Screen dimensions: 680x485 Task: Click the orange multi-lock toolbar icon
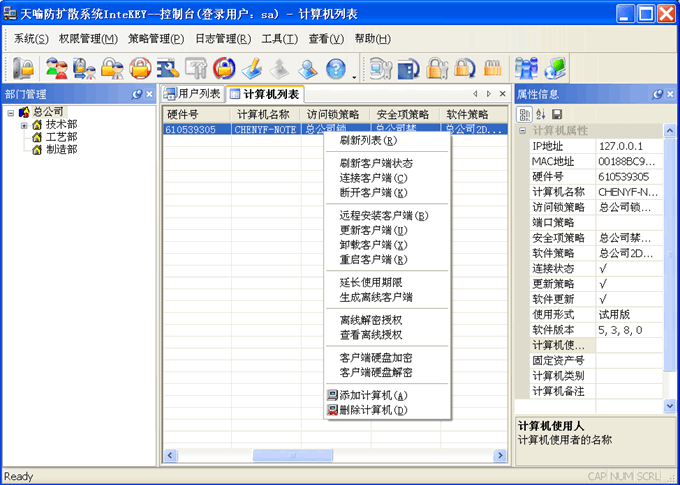click(x=492, y=69)
